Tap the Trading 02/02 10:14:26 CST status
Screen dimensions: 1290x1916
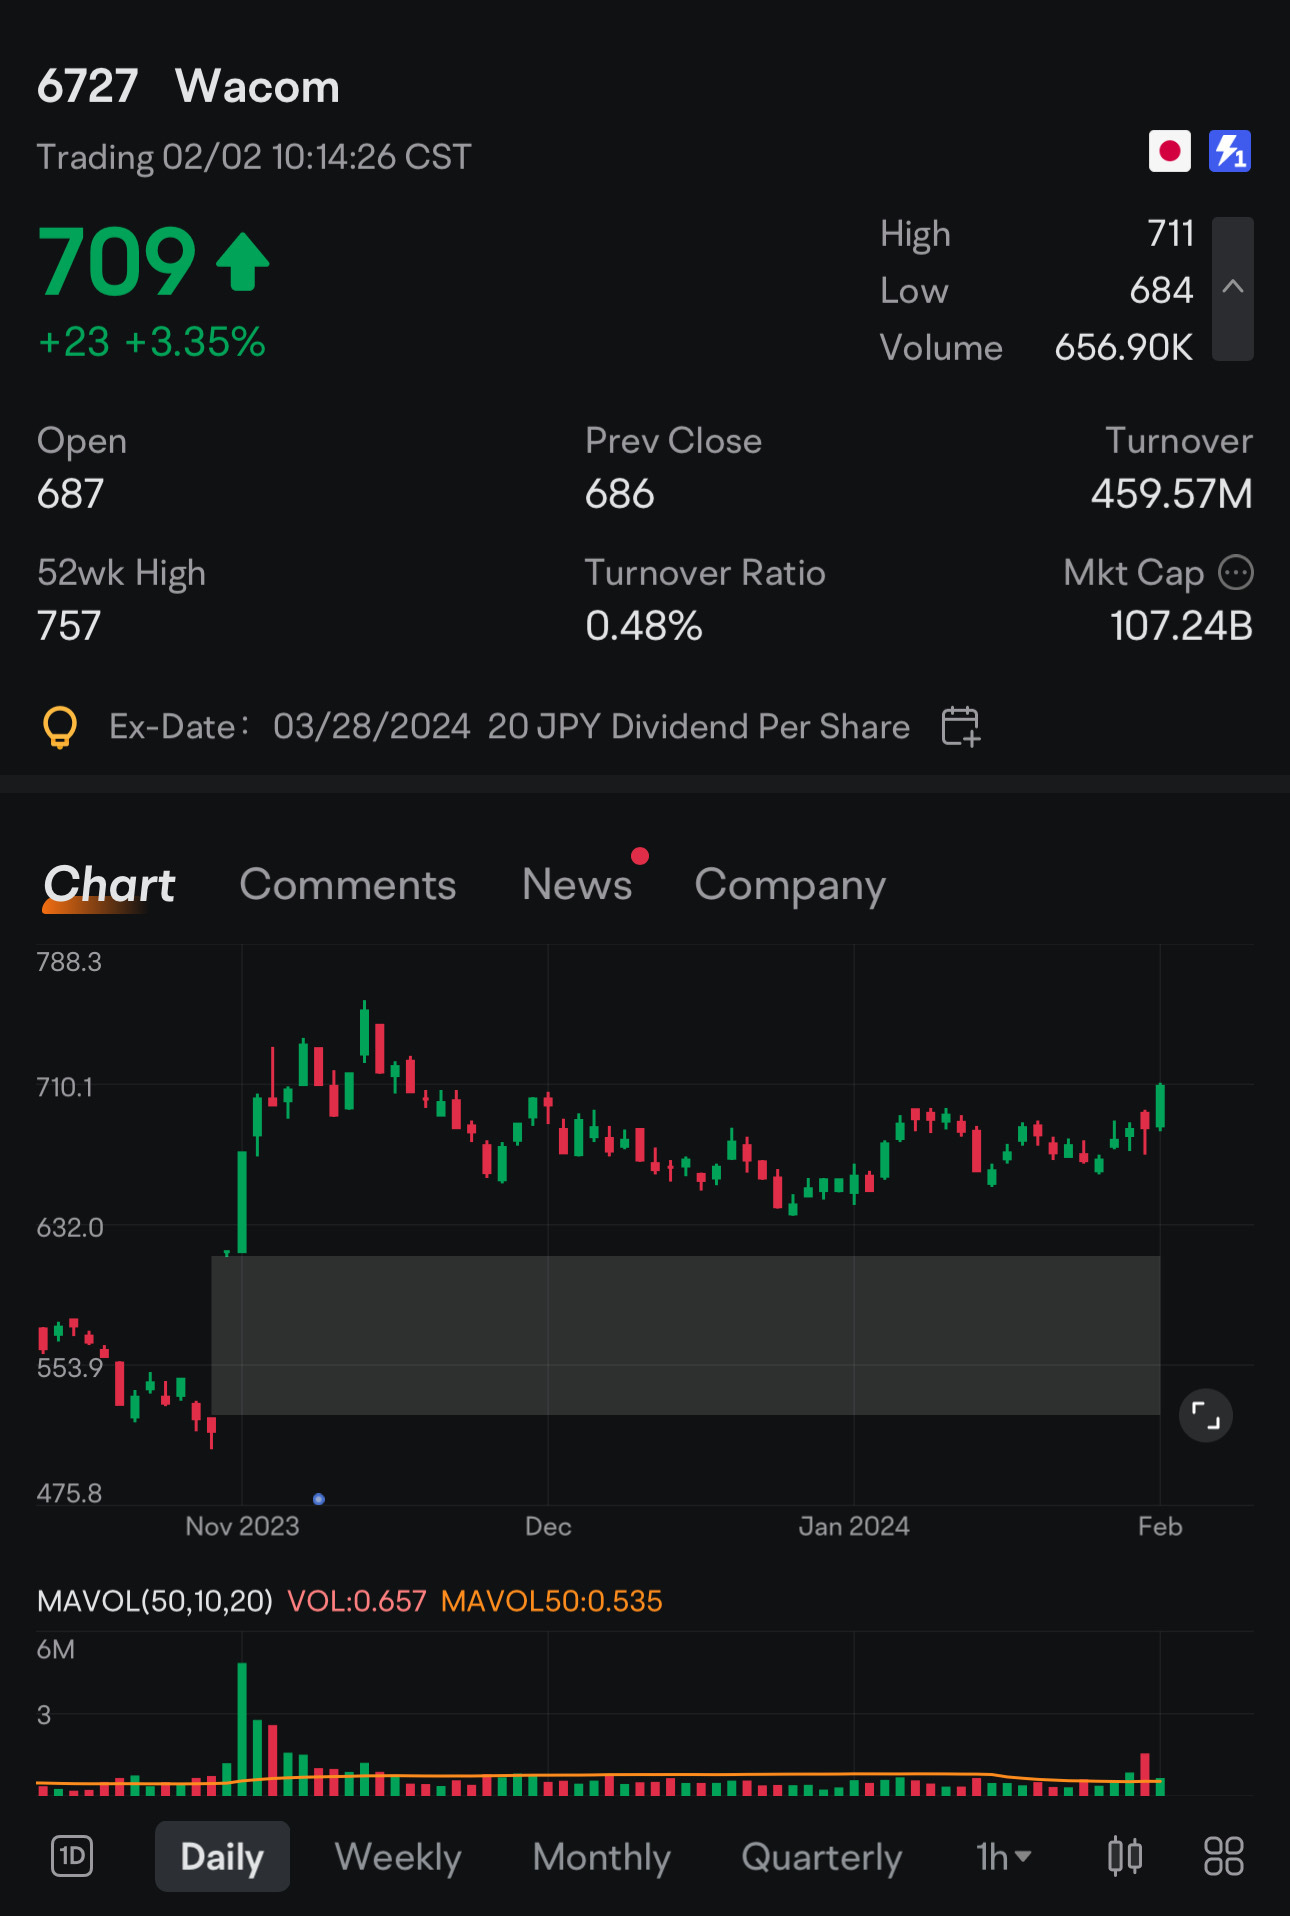point(254,157)
